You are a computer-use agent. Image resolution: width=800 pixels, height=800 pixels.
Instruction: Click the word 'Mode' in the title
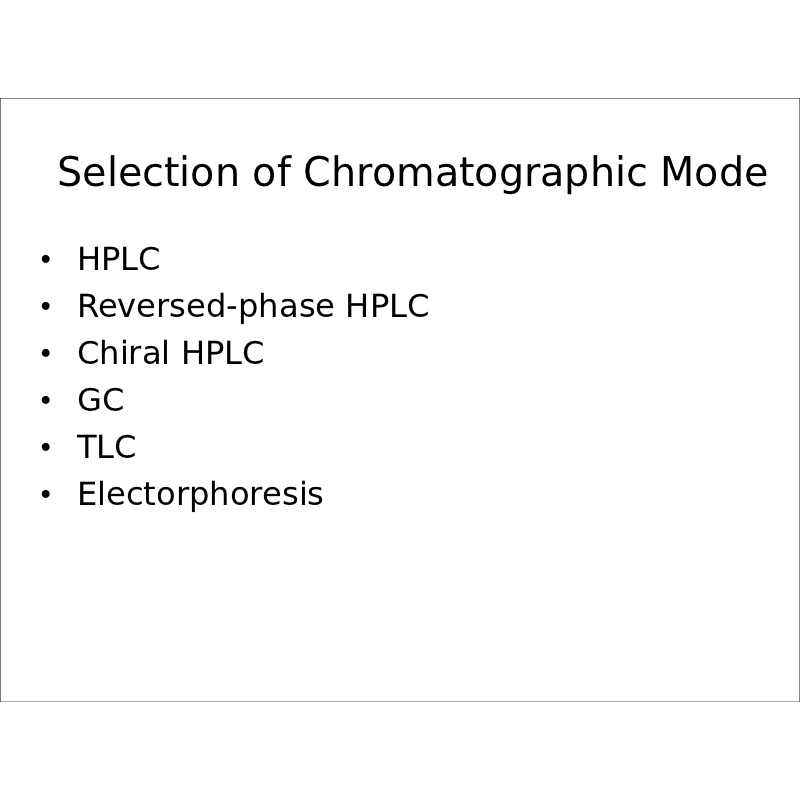coord(714,173)
